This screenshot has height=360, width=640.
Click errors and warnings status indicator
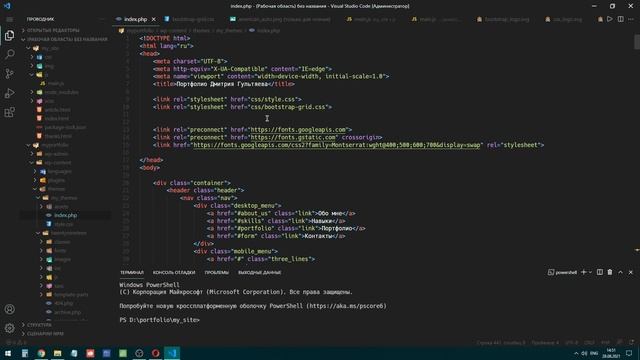(x=16, y=342)
